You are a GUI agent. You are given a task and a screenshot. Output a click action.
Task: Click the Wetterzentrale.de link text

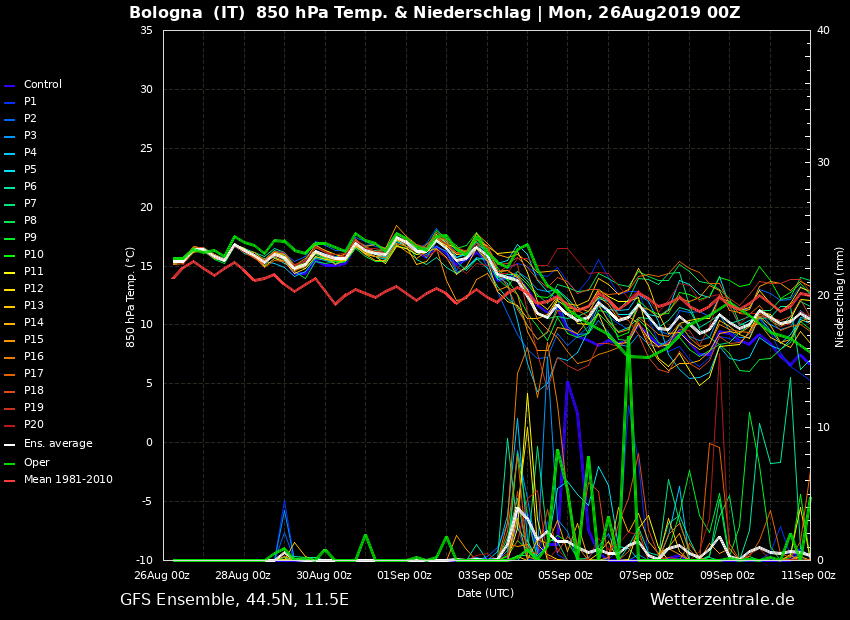pos(722,600)
